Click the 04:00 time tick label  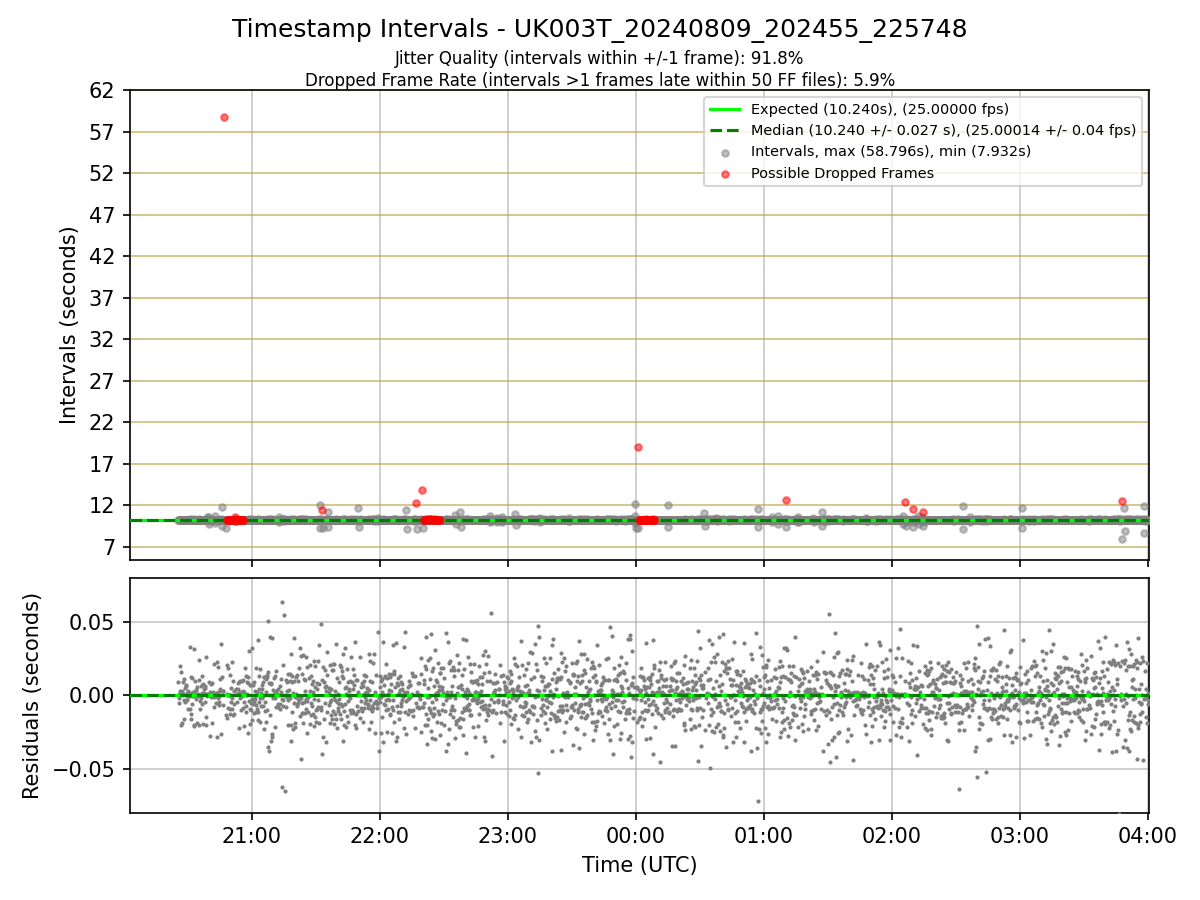tap(1147, 834)
